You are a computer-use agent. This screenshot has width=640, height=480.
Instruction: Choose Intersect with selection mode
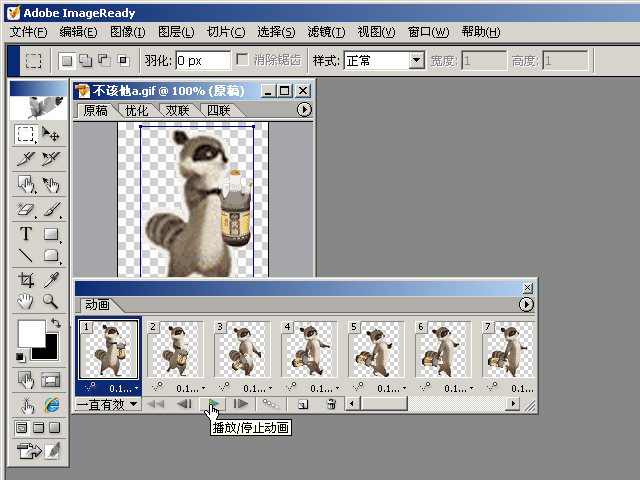click(123, 61)
